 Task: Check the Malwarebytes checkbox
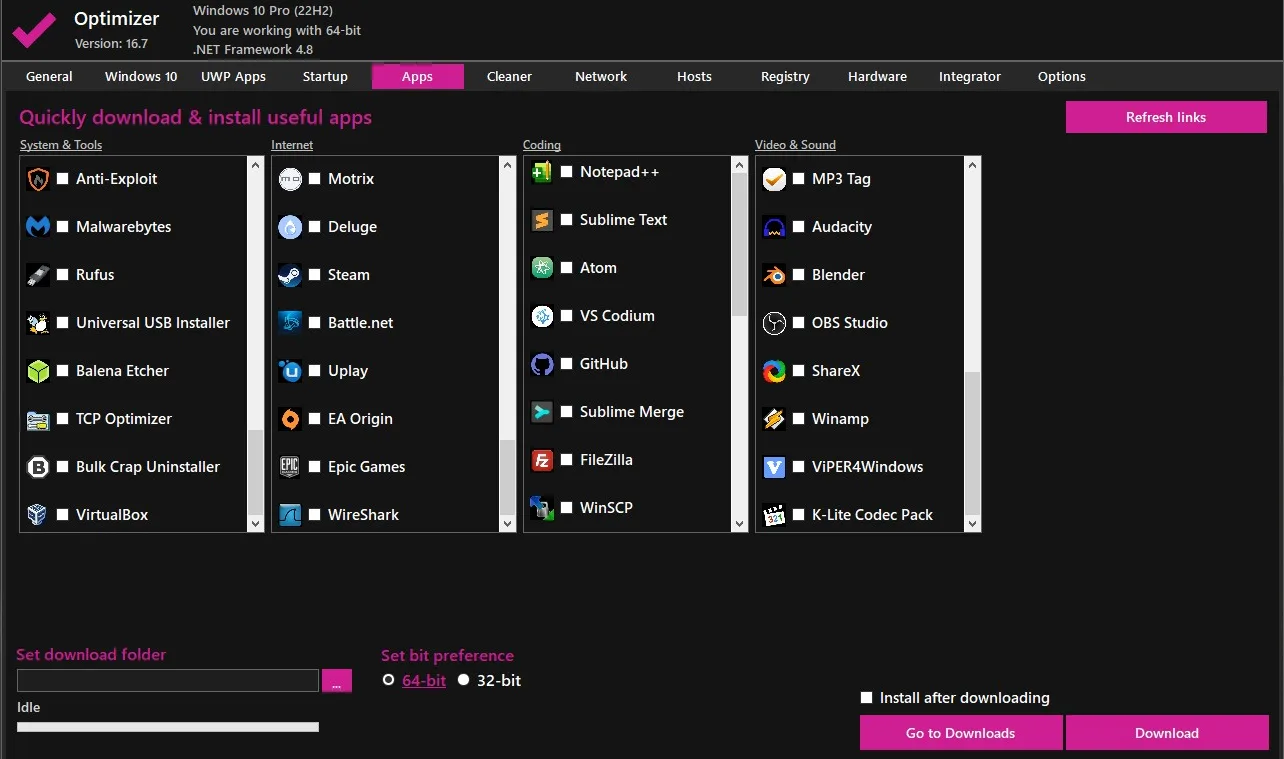63,227
